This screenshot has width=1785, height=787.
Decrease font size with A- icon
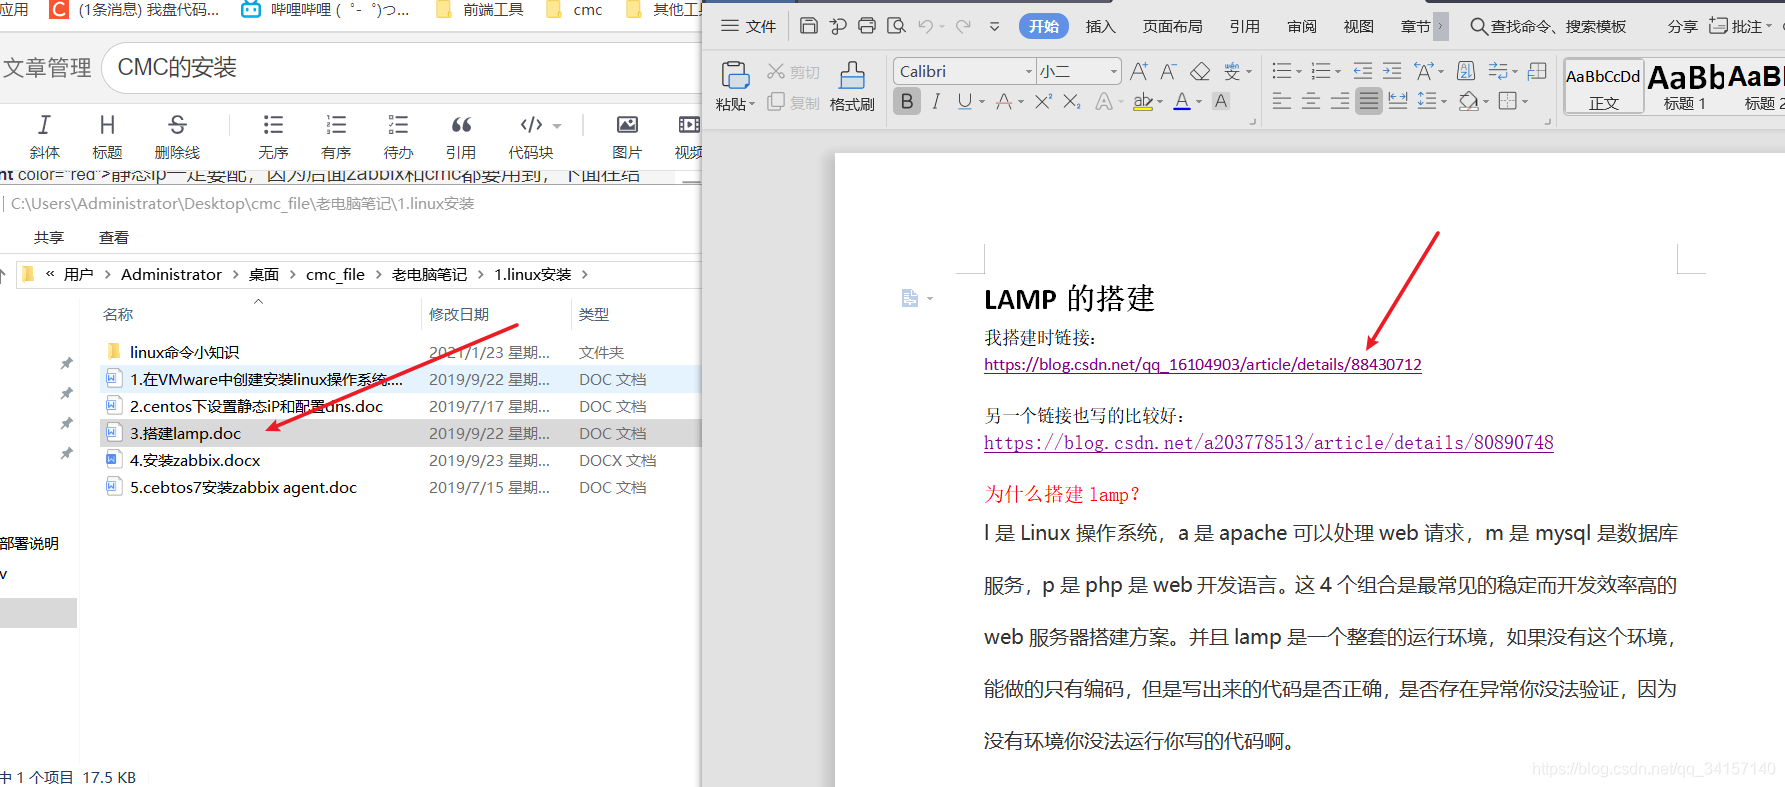(x=1168, y=71)
